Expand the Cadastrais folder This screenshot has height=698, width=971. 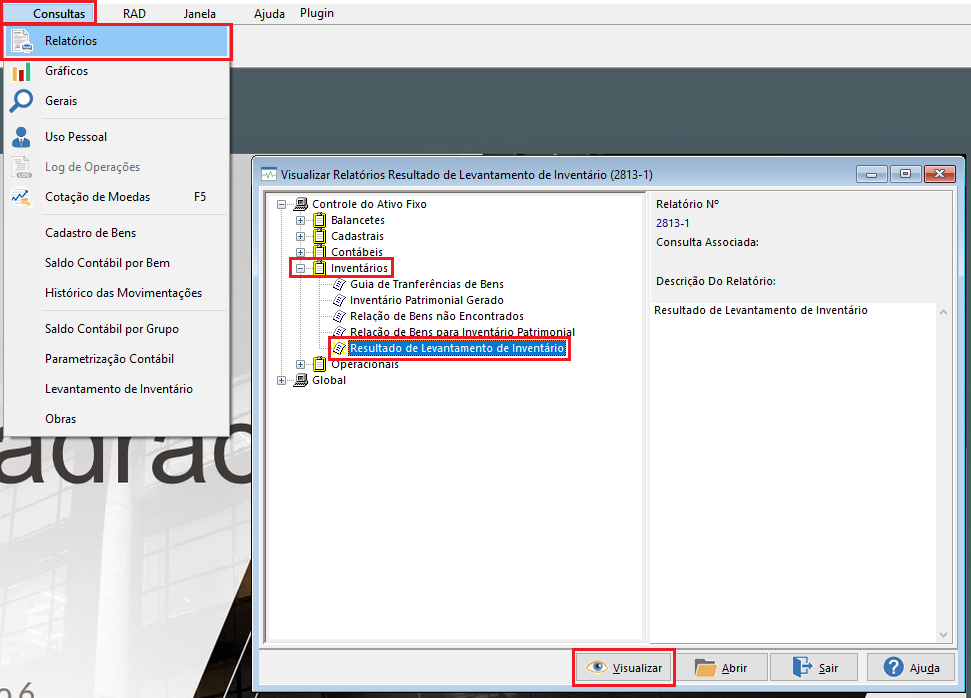coord(300,237)
